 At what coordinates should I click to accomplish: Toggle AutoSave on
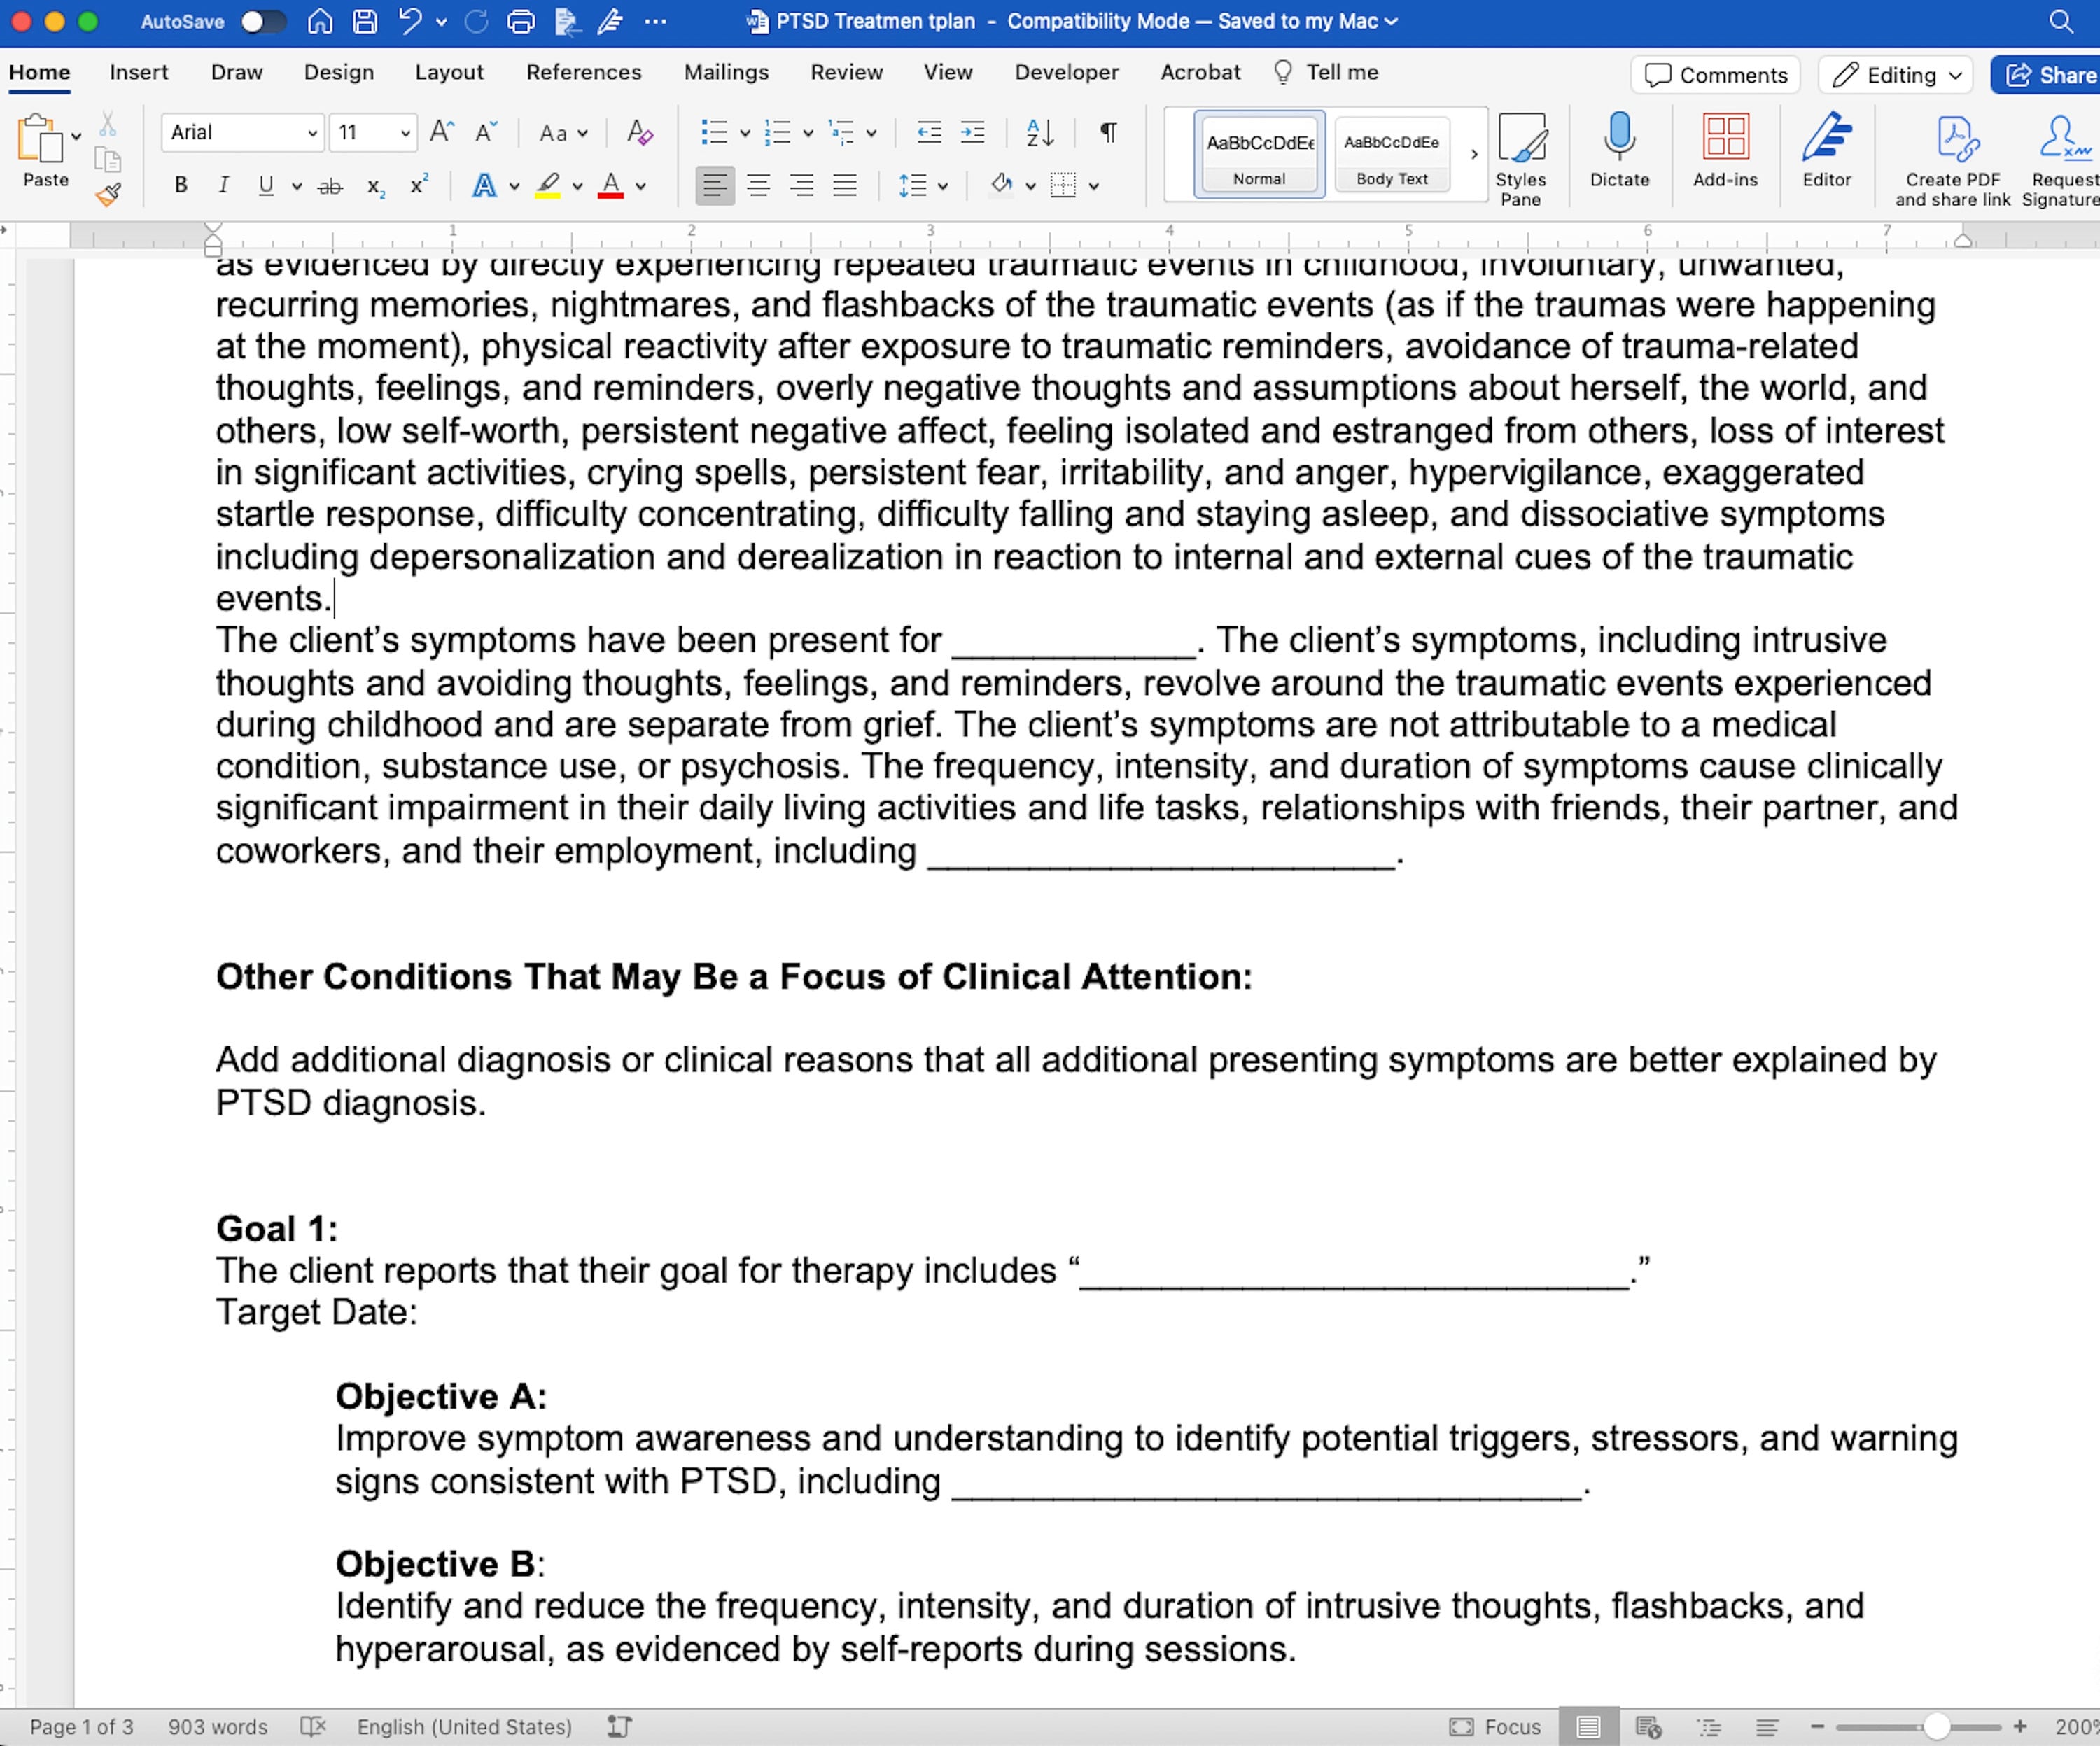[x=264, y=21]
